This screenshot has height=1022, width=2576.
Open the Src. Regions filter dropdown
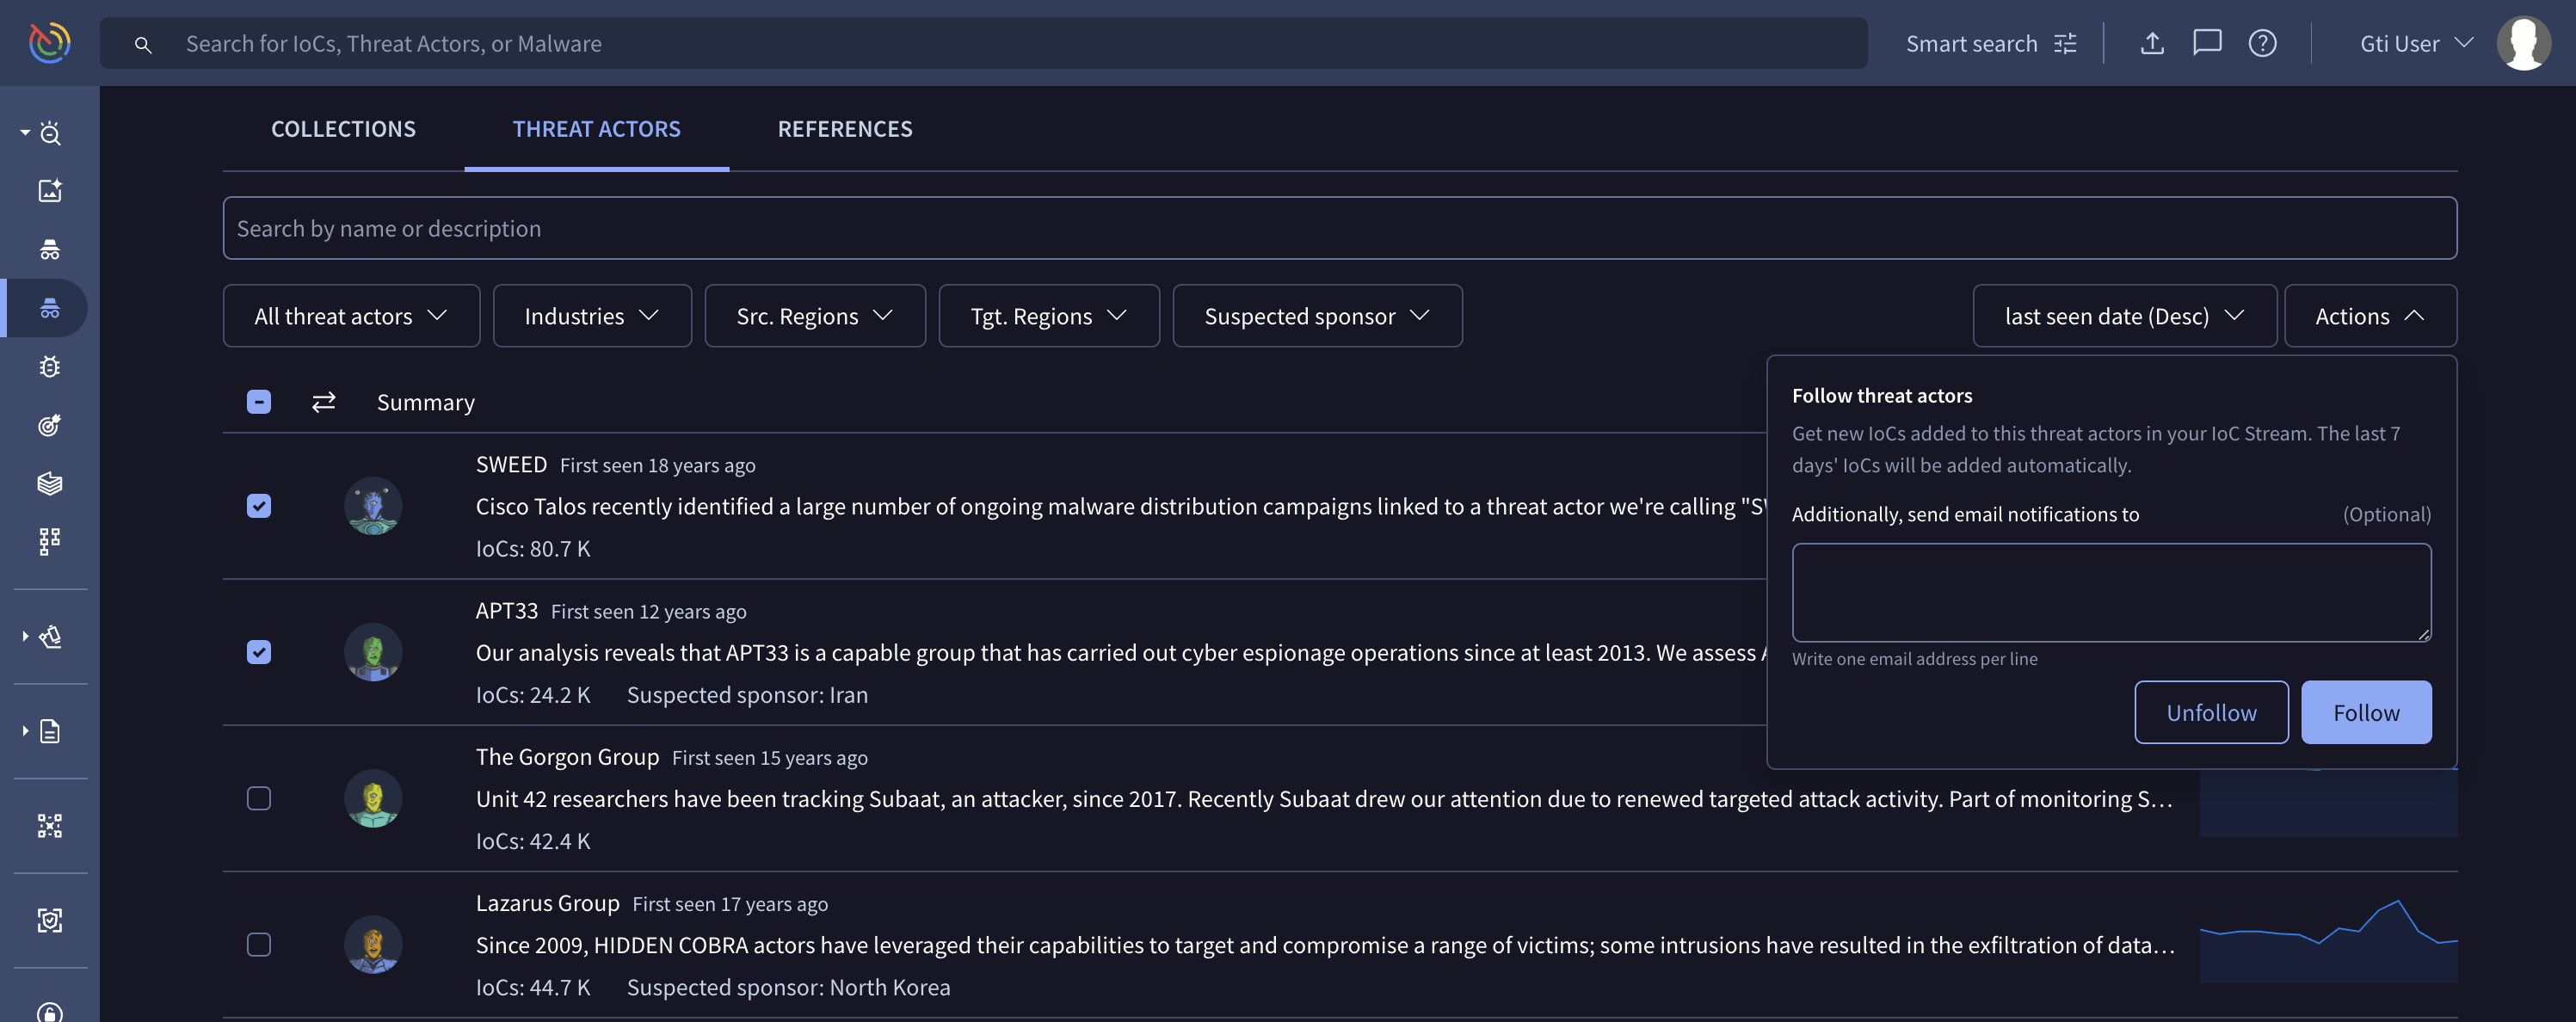pyautogui.click(x=815, y=316)
